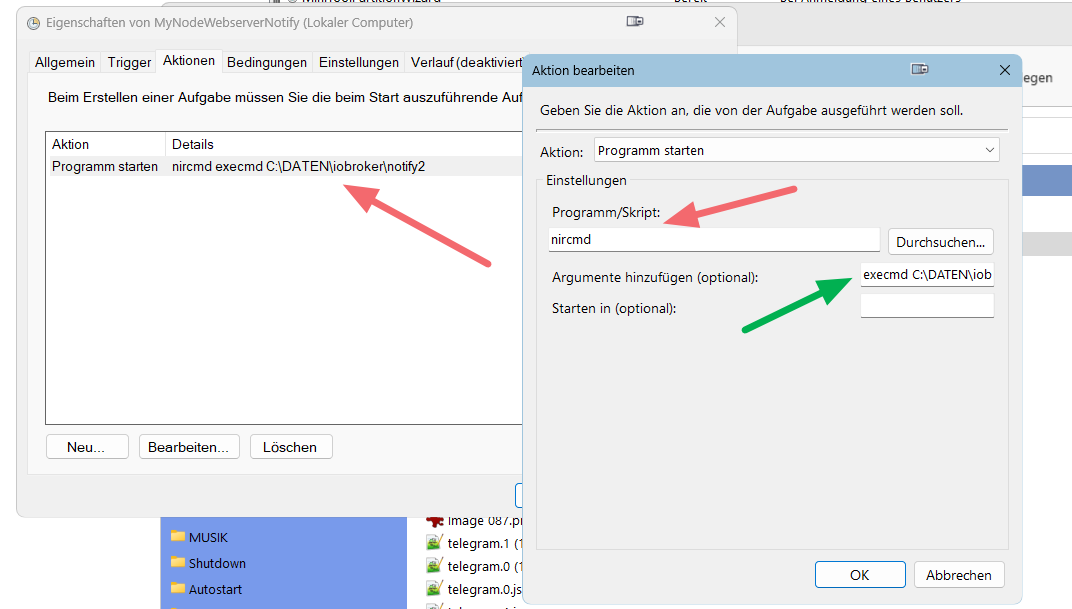Click the Aktion: label beside the dropdown

tap(561, 152)
